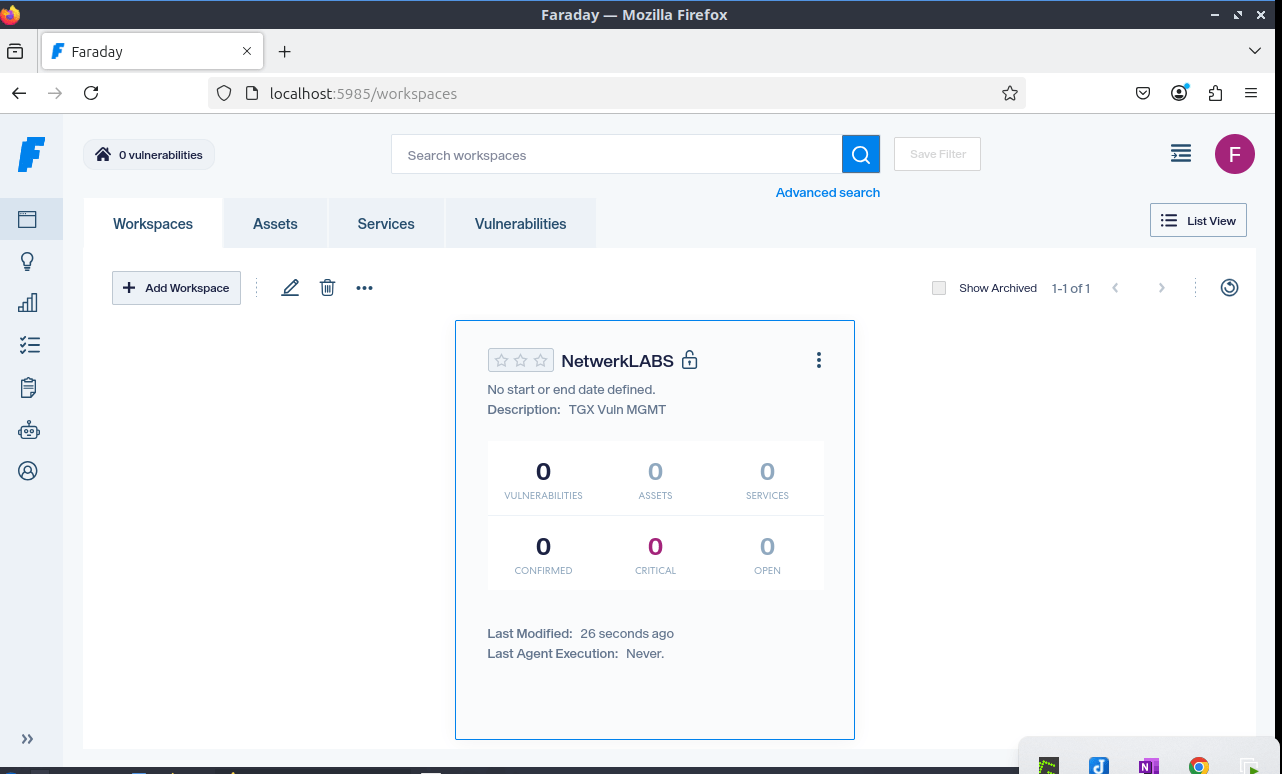Star the NetwerkLABS workspace as favorite

pyautogui.click(x=520, y=360)
